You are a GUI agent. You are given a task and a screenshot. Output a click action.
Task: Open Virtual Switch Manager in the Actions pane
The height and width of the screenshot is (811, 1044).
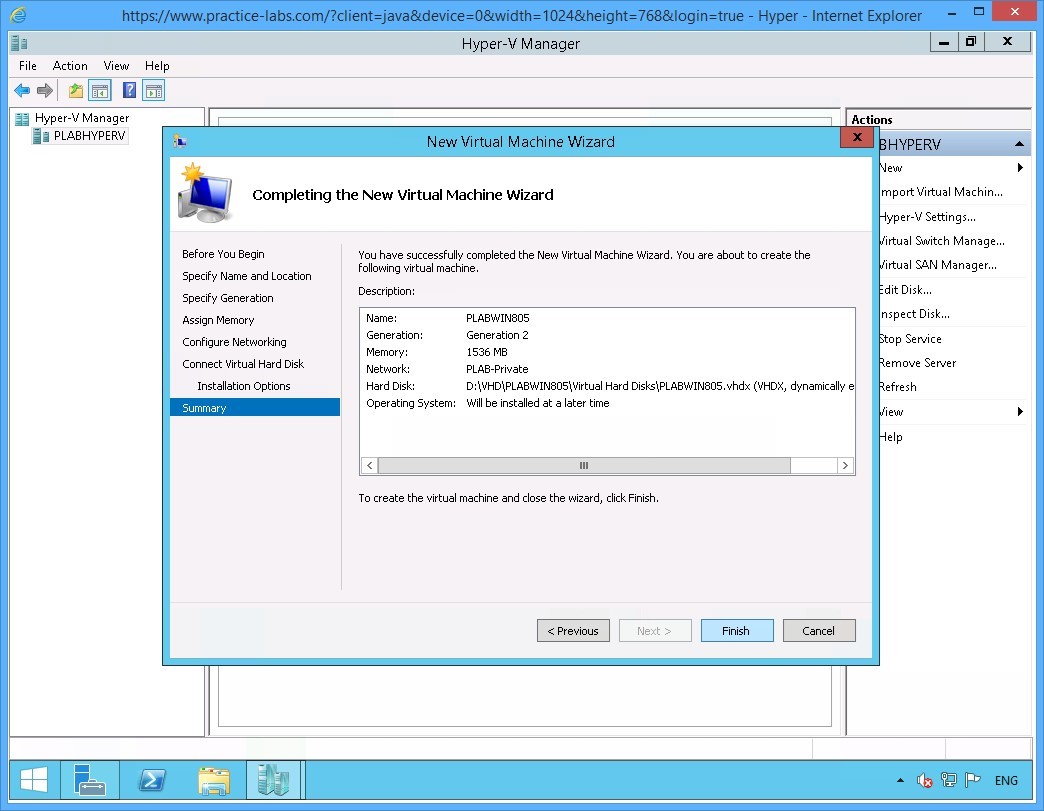[x=940, y=240]
